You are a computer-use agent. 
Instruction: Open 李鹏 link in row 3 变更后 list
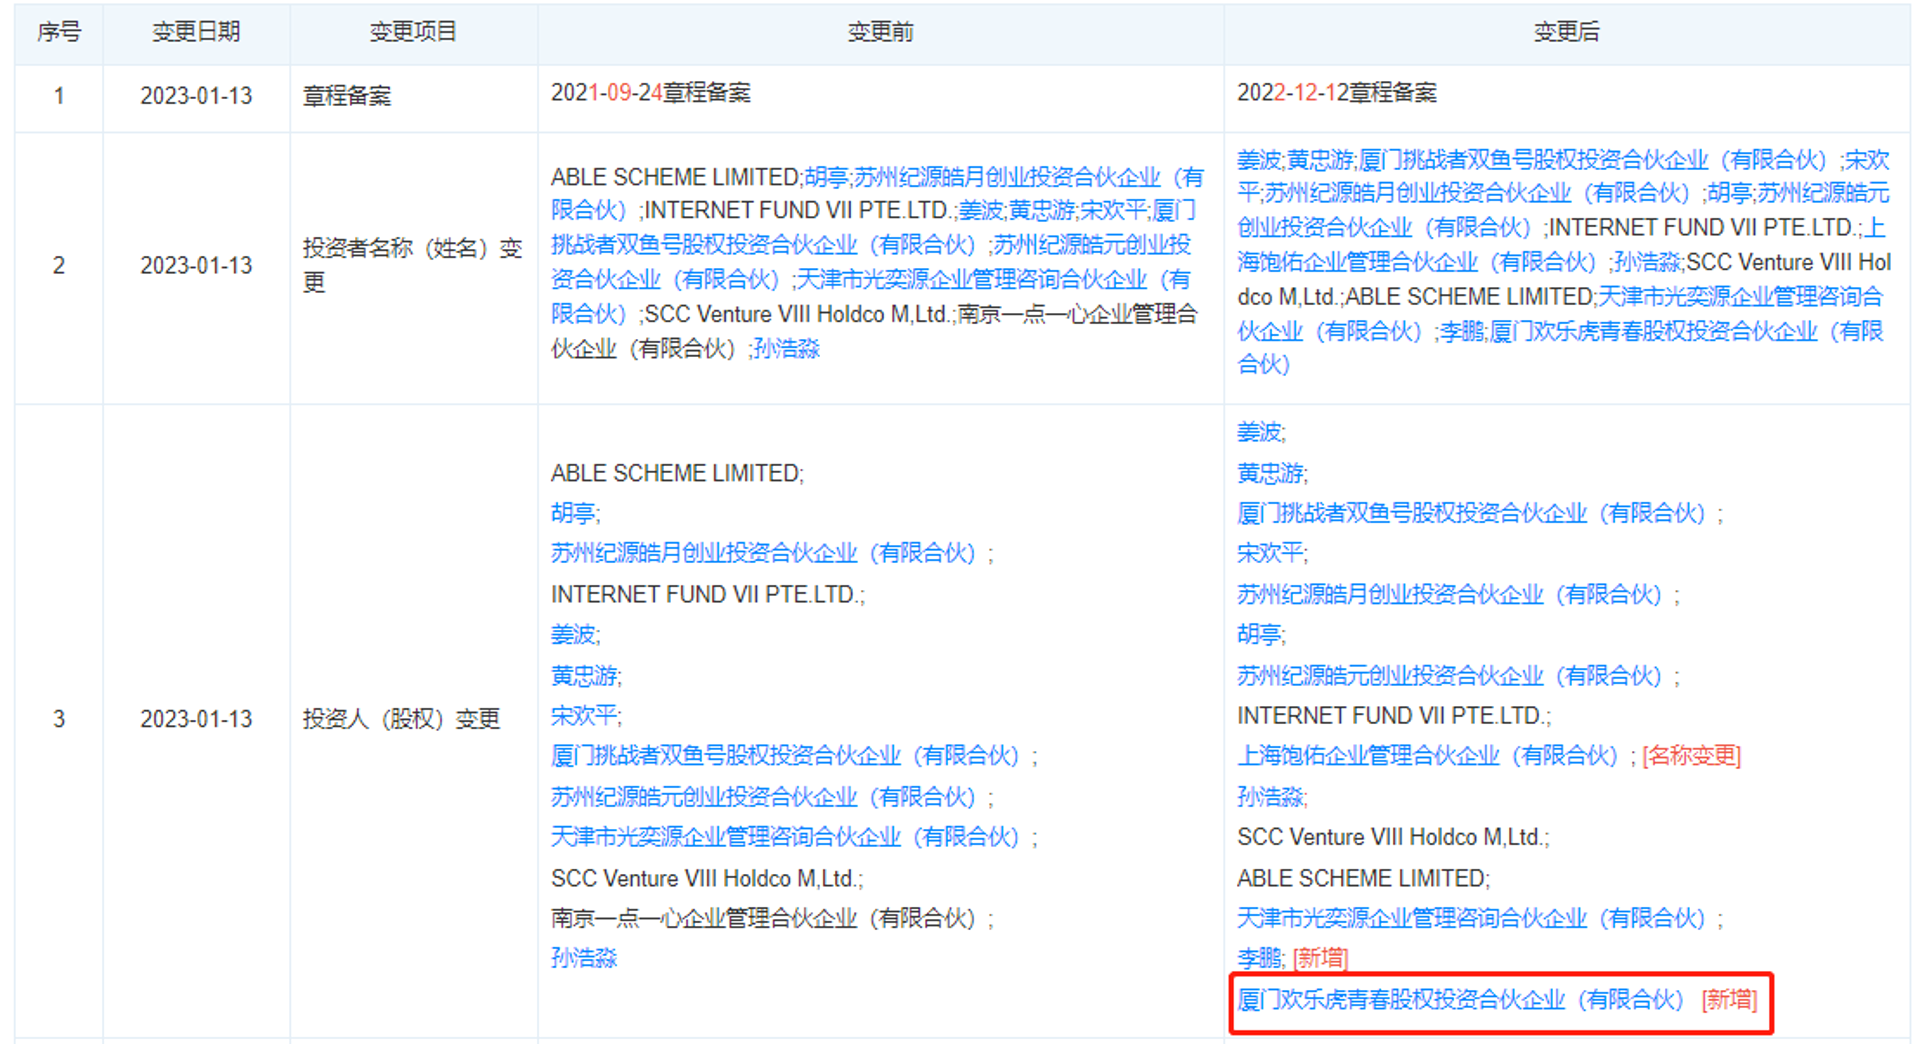click(x=1259, y=958)
